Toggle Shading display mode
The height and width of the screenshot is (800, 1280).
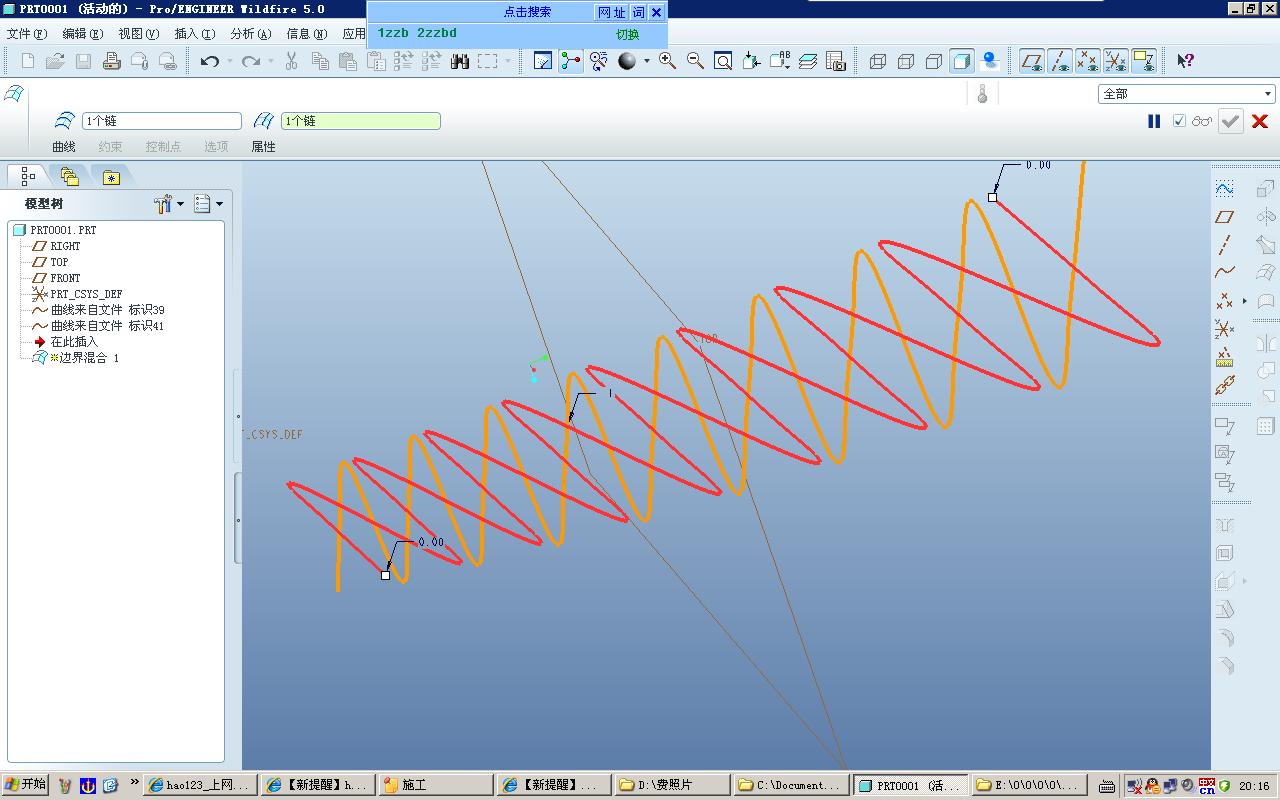(961, 61)
